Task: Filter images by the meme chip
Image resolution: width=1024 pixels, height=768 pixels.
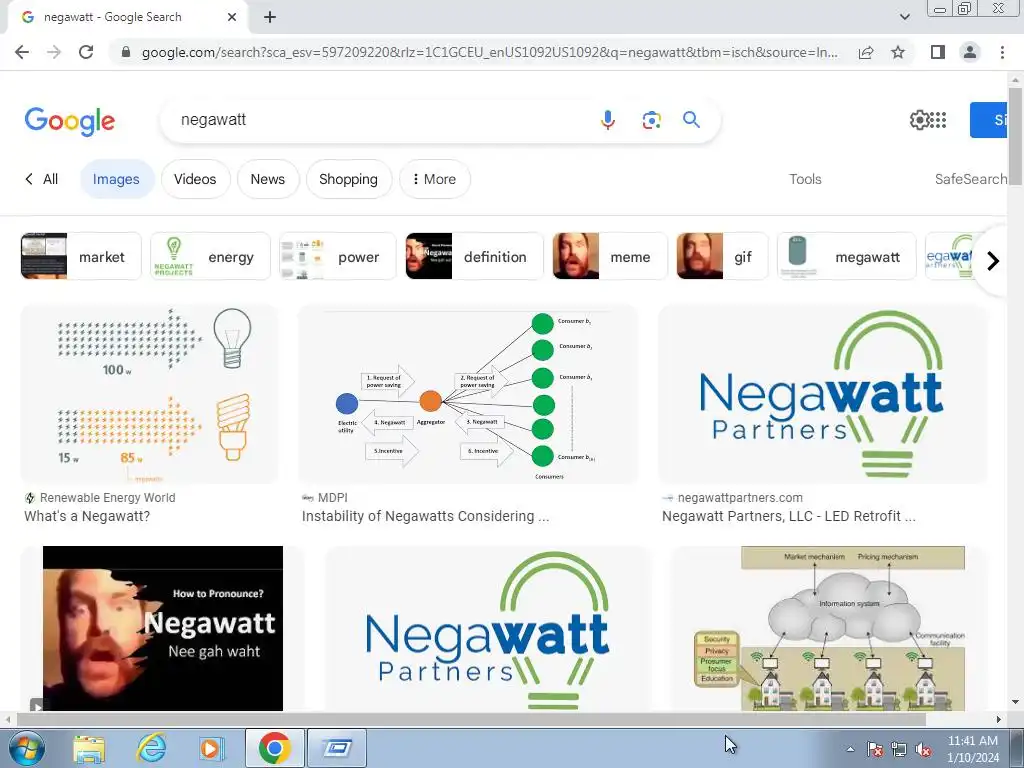Action: click(x=610, y=256)
